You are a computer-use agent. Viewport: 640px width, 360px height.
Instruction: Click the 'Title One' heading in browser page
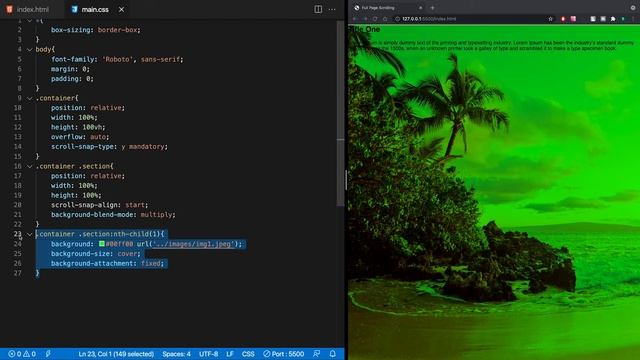pos(364,30)
